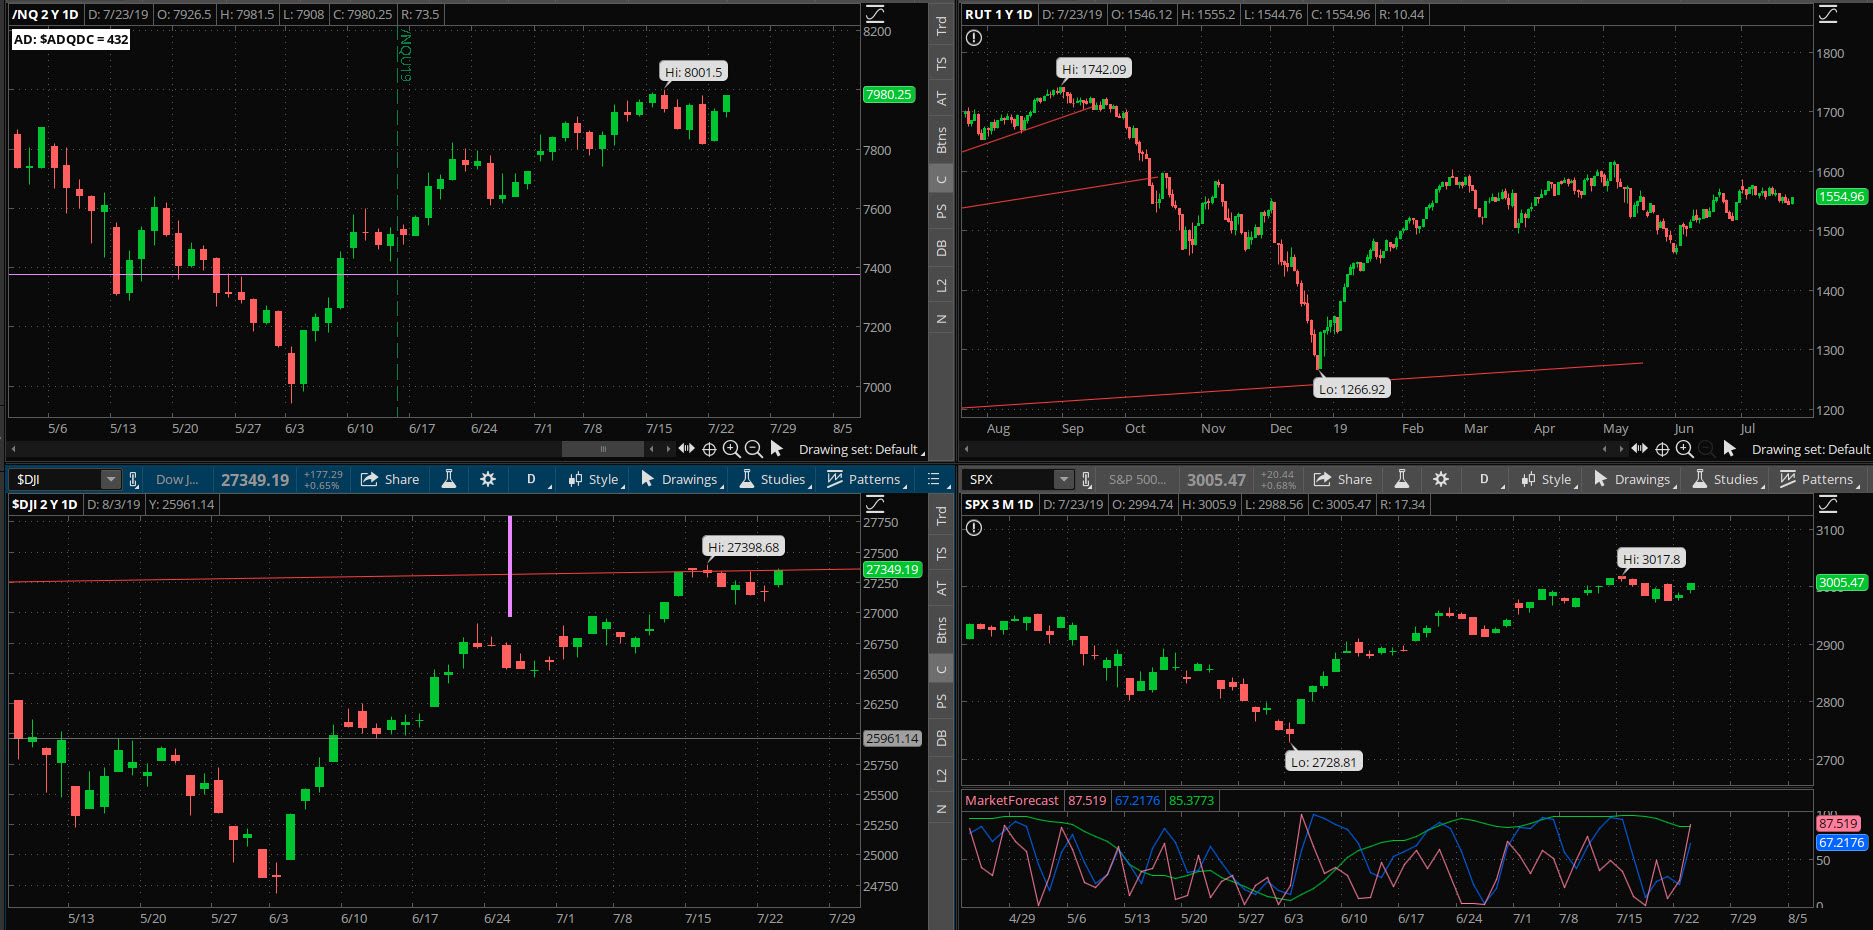The width and height of the screenshot is (1873, 930).
Task: Click the pan arrows icon under RUT chart
Action: [x=1639, y=449]
